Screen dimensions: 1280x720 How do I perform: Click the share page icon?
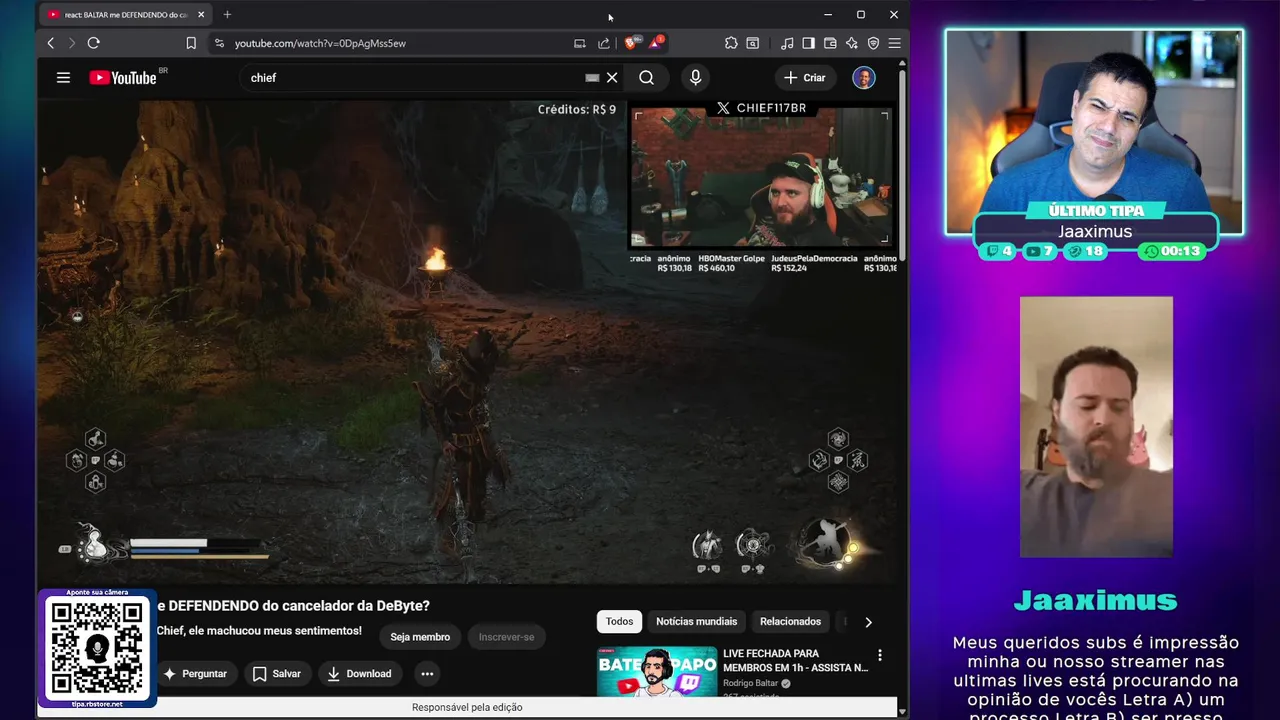pos(604,43)
